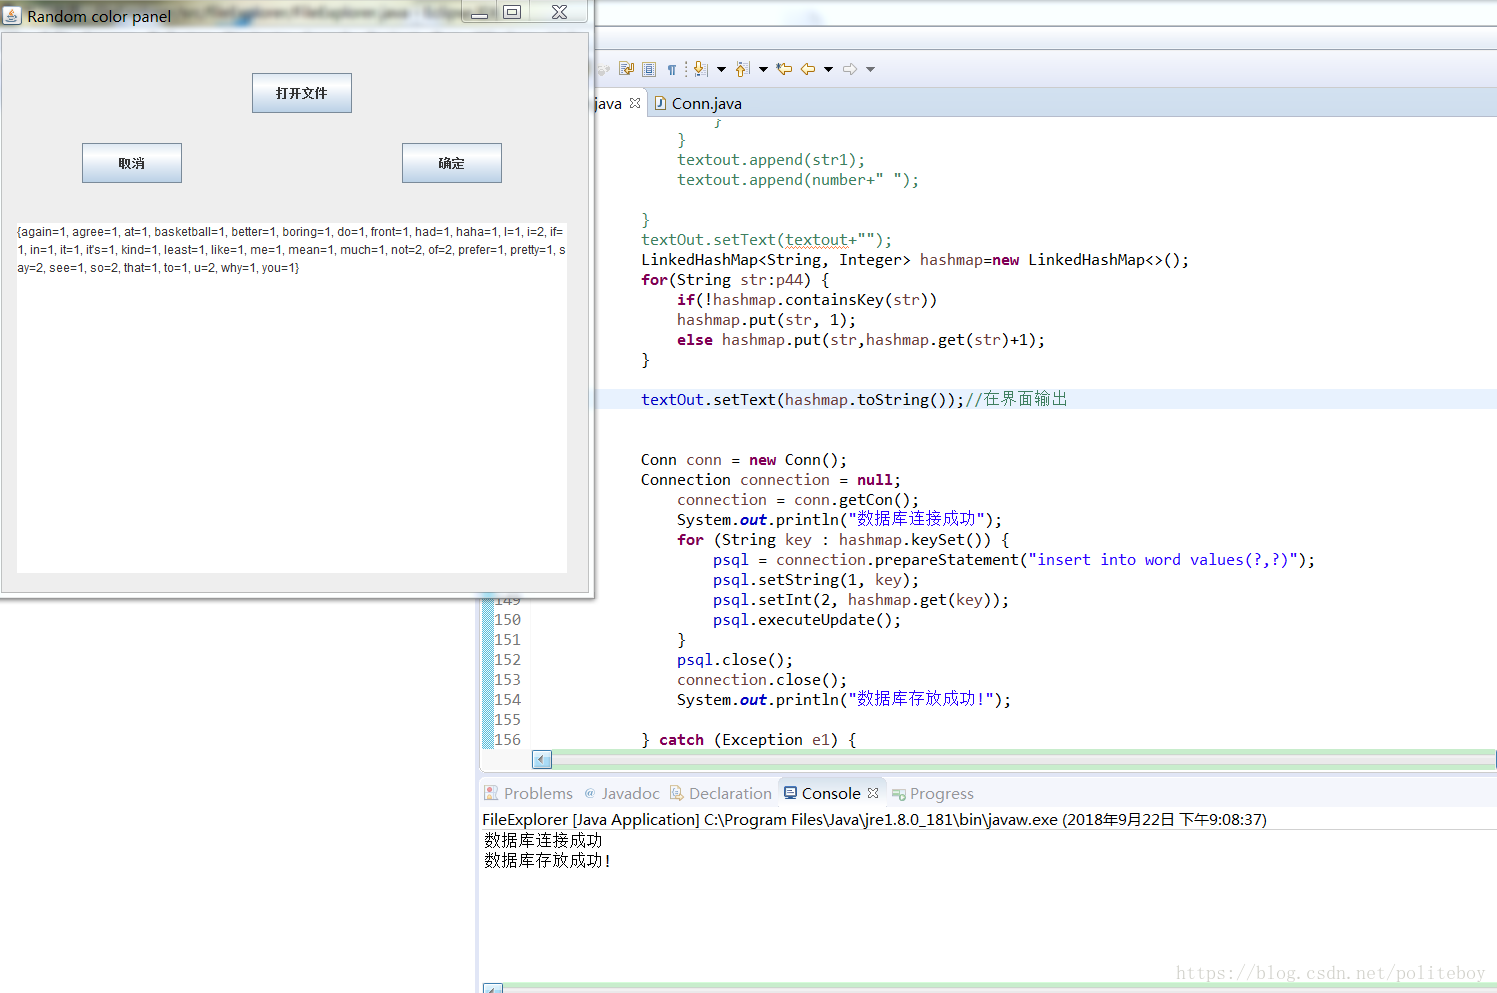The width and height of the screenshot is (1497, 993).
Task: Click the Forward navigation arrow icon
Action: click(850, 69)
